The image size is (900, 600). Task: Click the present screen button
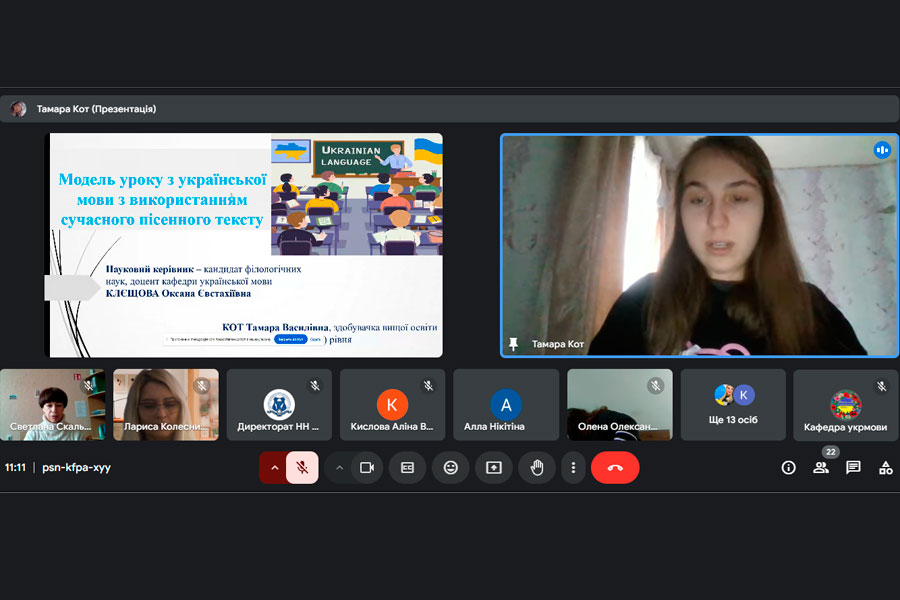pyautogui.click(x=494, y=467)
